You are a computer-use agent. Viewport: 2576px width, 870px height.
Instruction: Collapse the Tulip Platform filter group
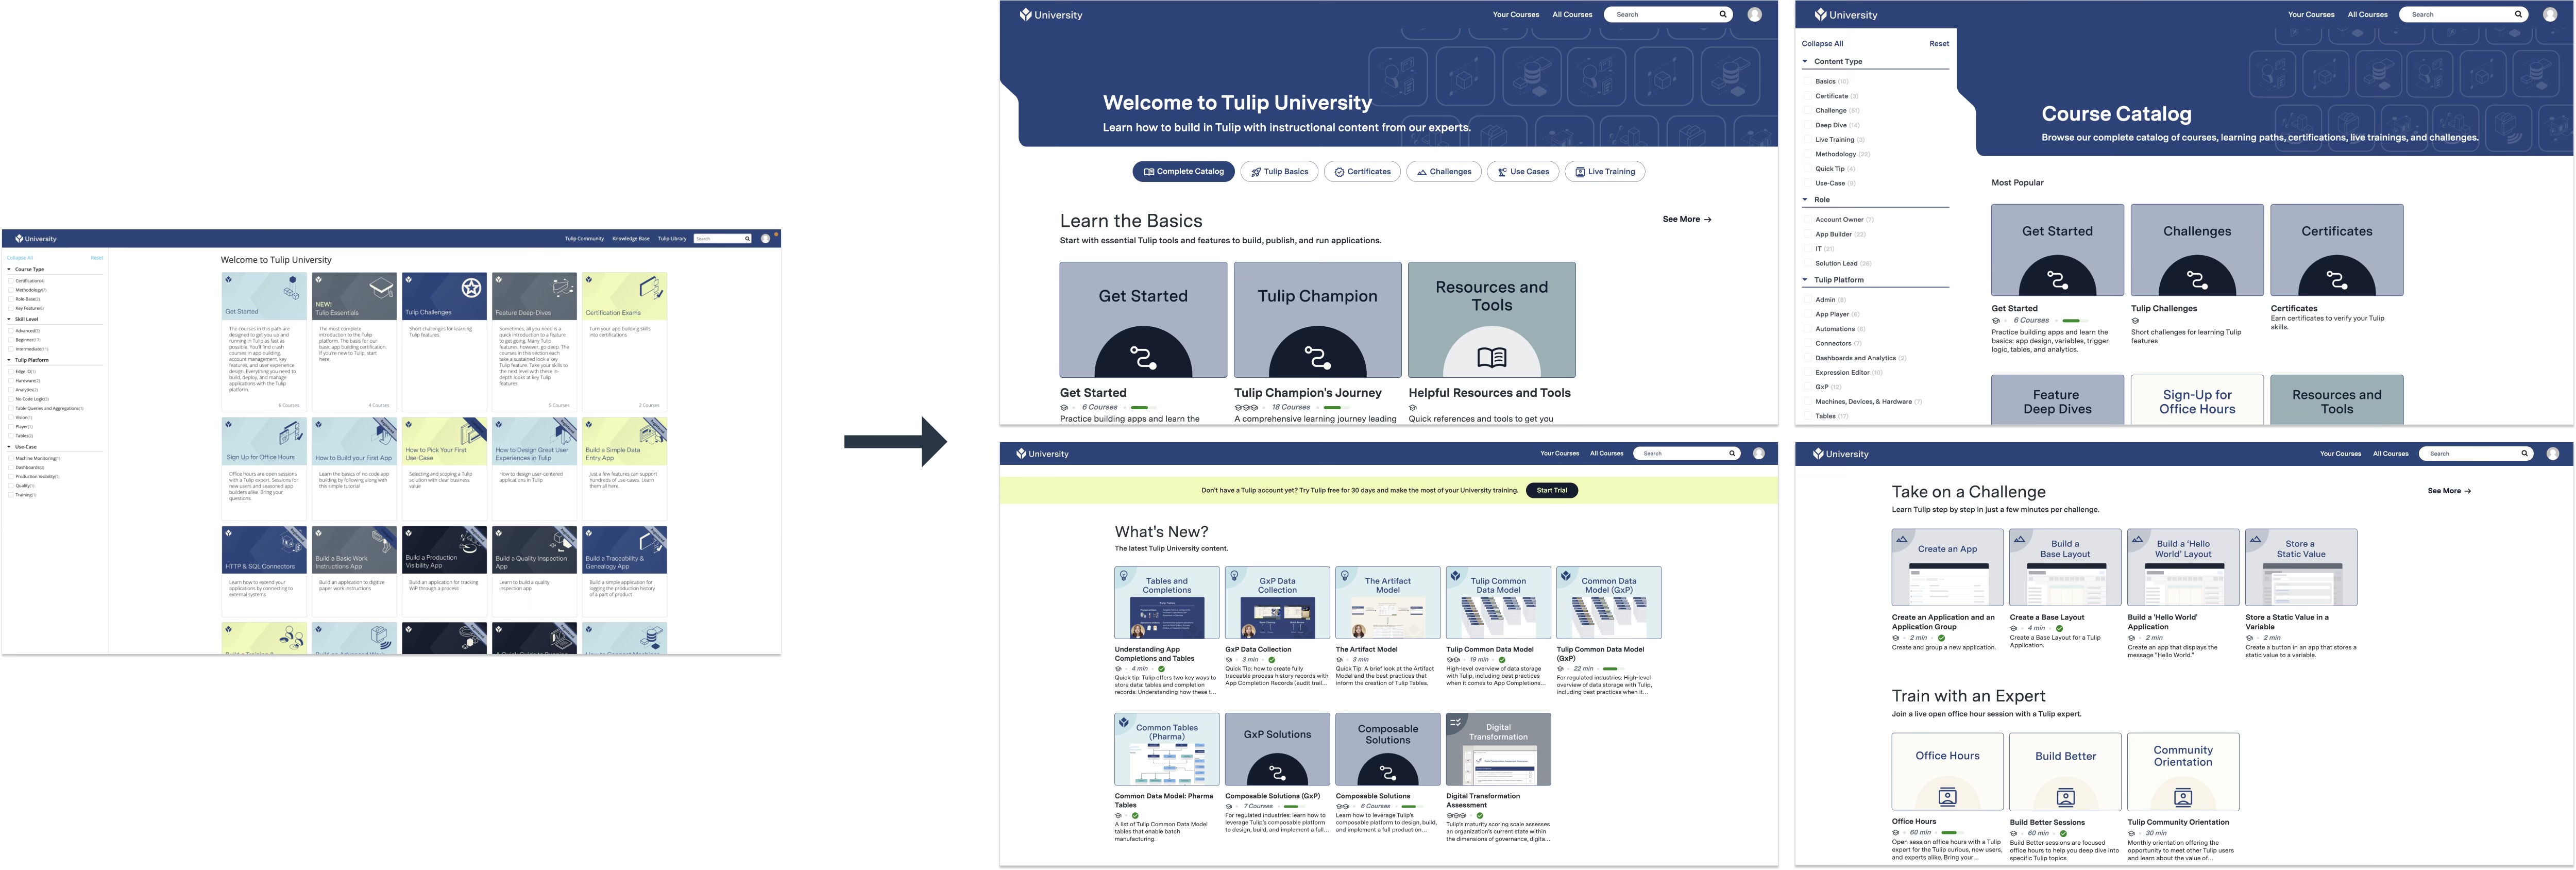coord(1805,280)
